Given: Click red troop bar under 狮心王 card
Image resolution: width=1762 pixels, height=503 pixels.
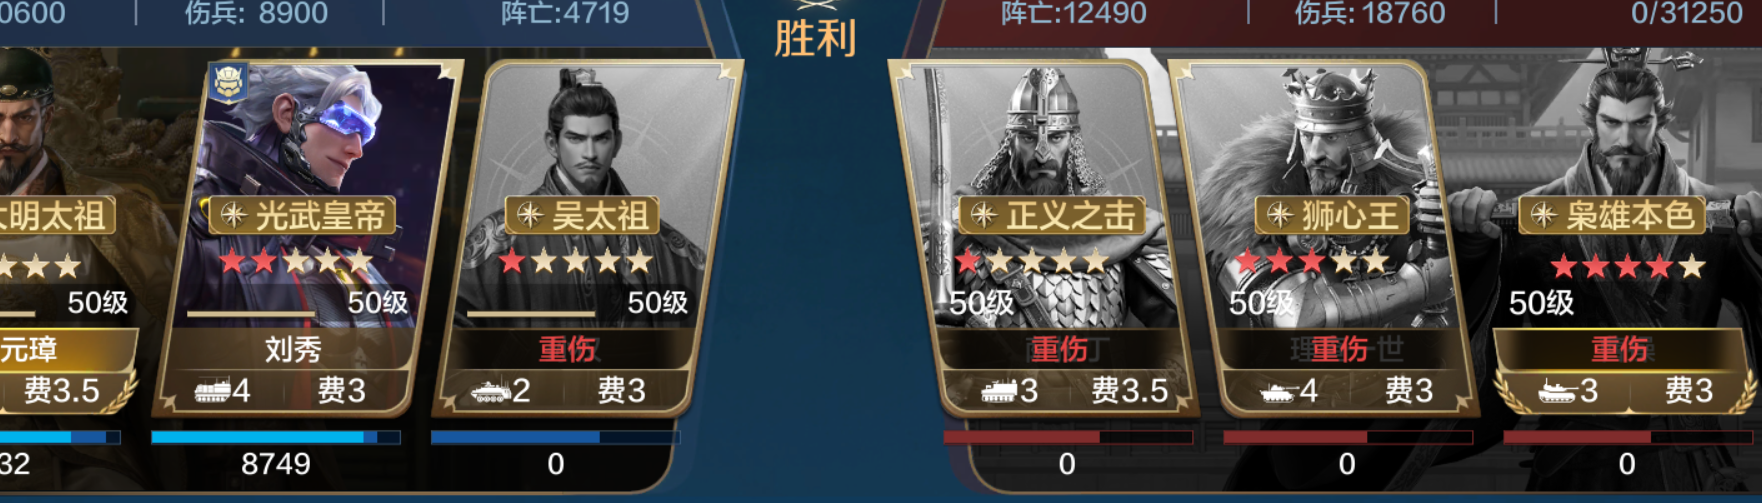Looking at the screenshot, I should pyautogui.click(x=1347, y=437).
